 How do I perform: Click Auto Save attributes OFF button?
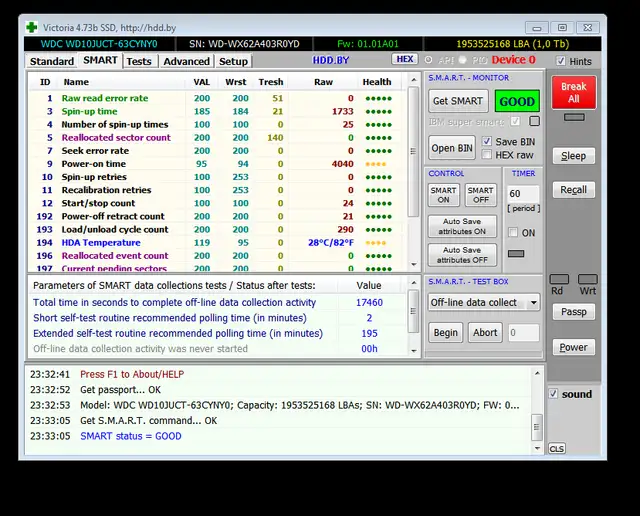(462, 255)
